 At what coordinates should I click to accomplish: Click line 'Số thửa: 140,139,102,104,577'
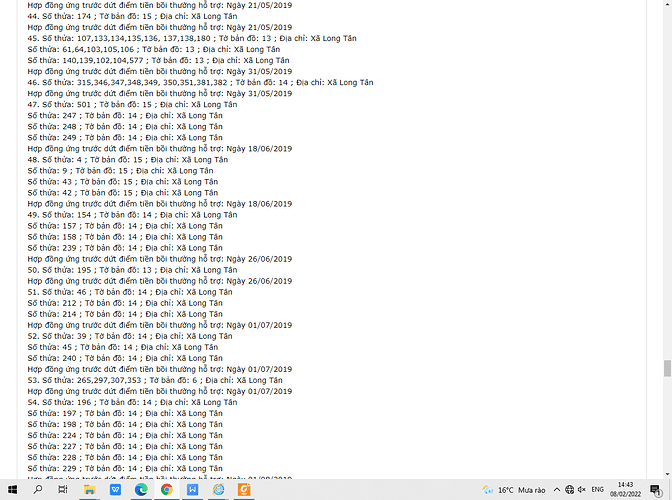159,60
